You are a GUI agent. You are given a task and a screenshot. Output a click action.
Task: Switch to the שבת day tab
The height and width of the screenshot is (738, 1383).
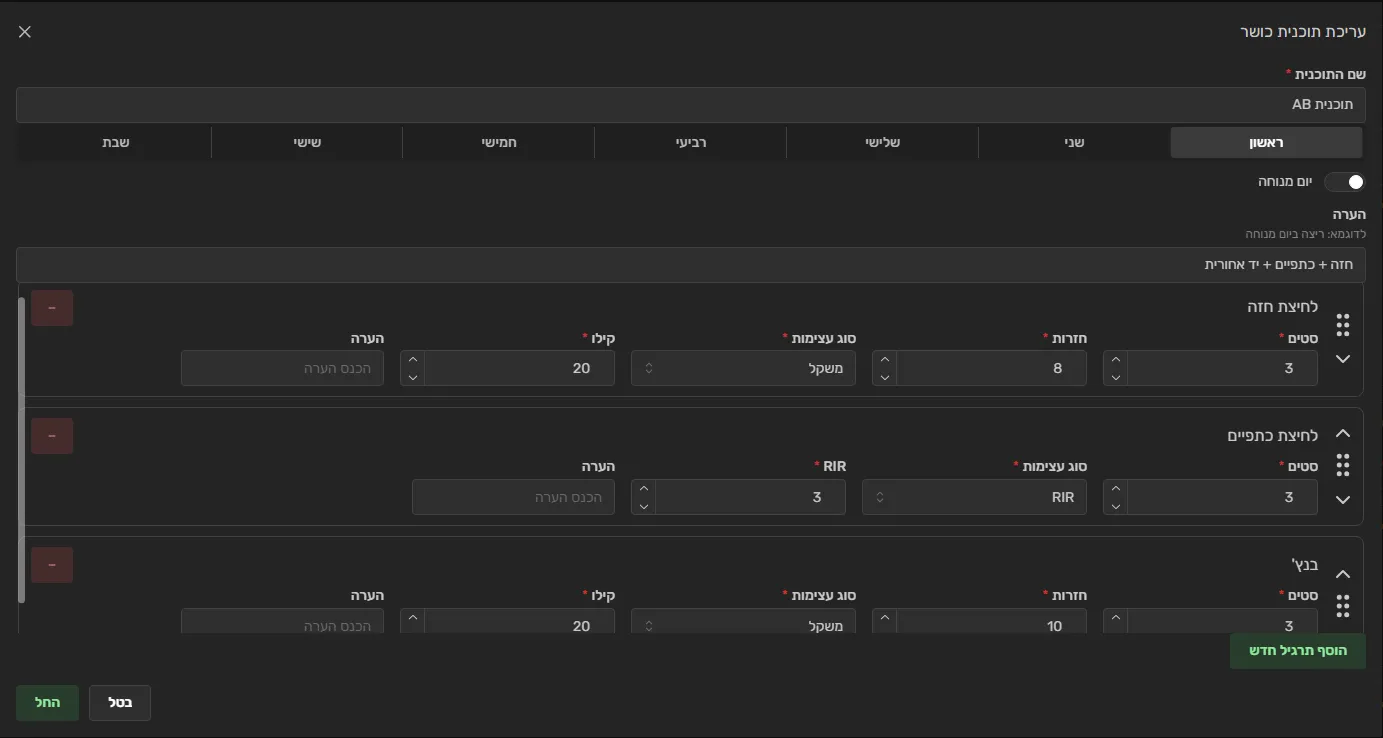[x=115, y=142]
